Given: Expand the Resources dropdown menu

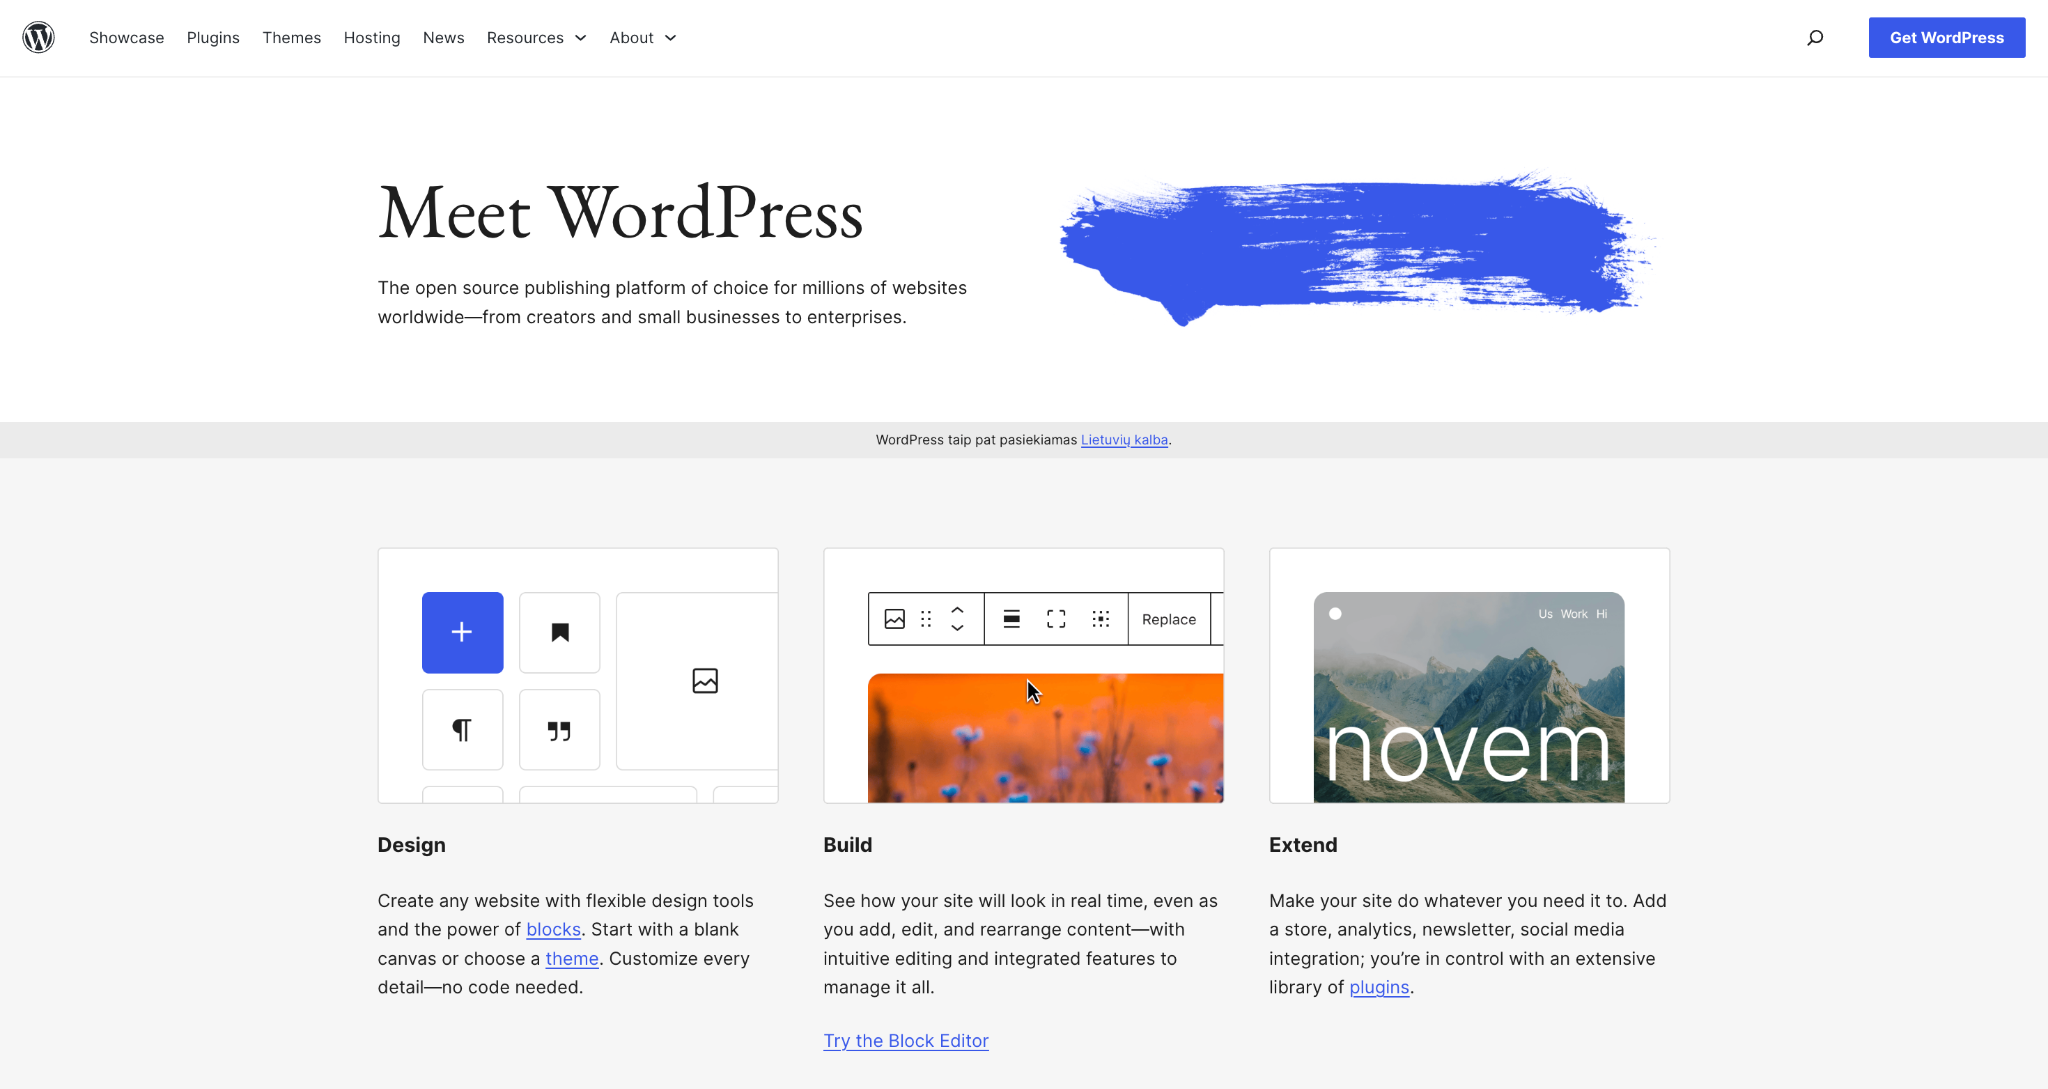Looking at the screenshot, I should [x=537, y=38].
